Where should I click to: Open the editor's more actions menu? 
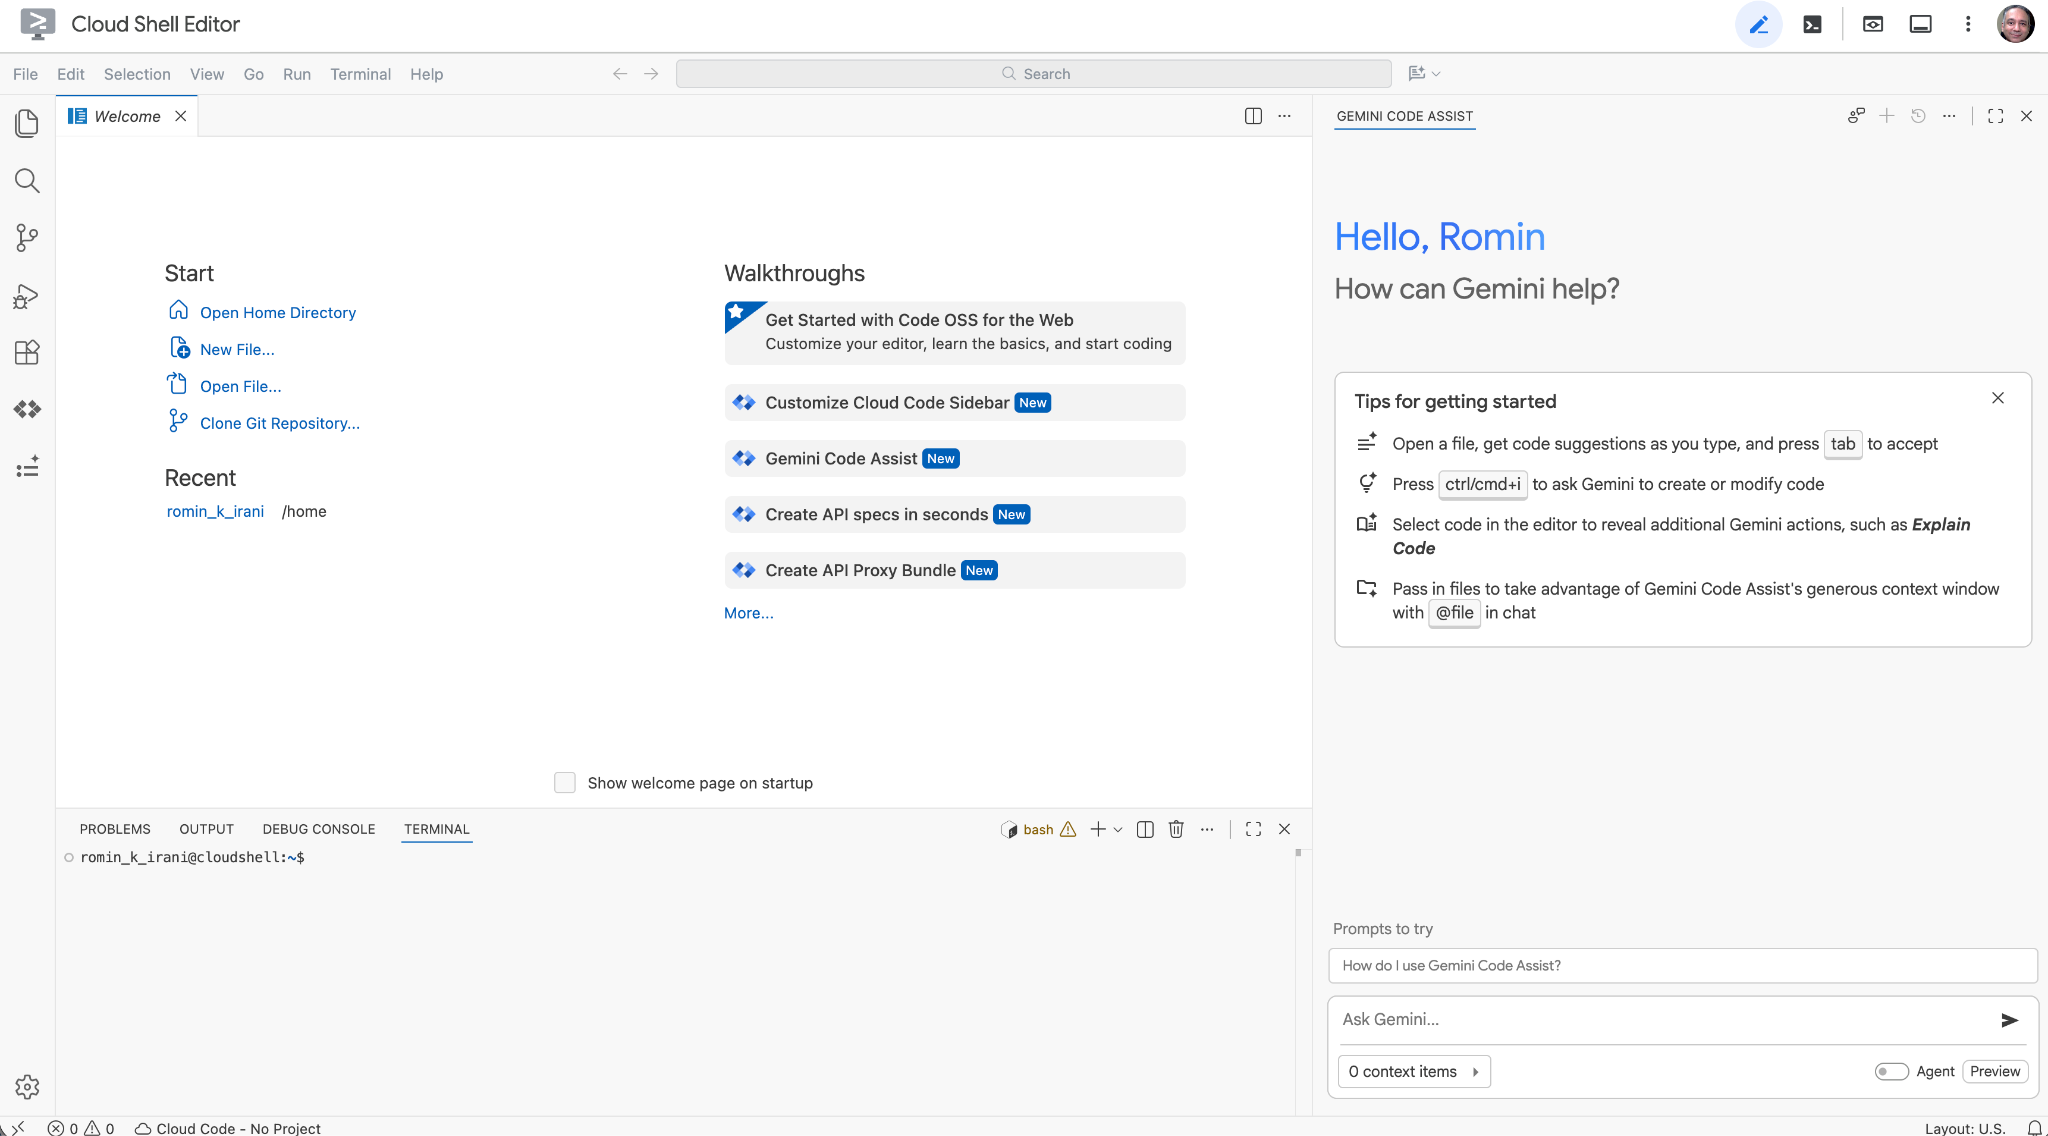[1284, 116]
